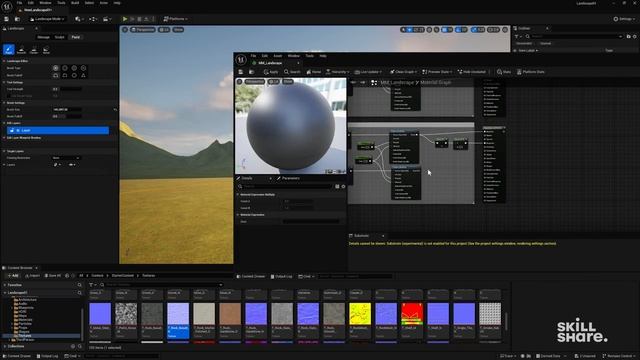The width and height of the screenshot is (640, 360).
Task: Open the Live Update dropdown
Action: pyautogui.click(x=368, y=72)
